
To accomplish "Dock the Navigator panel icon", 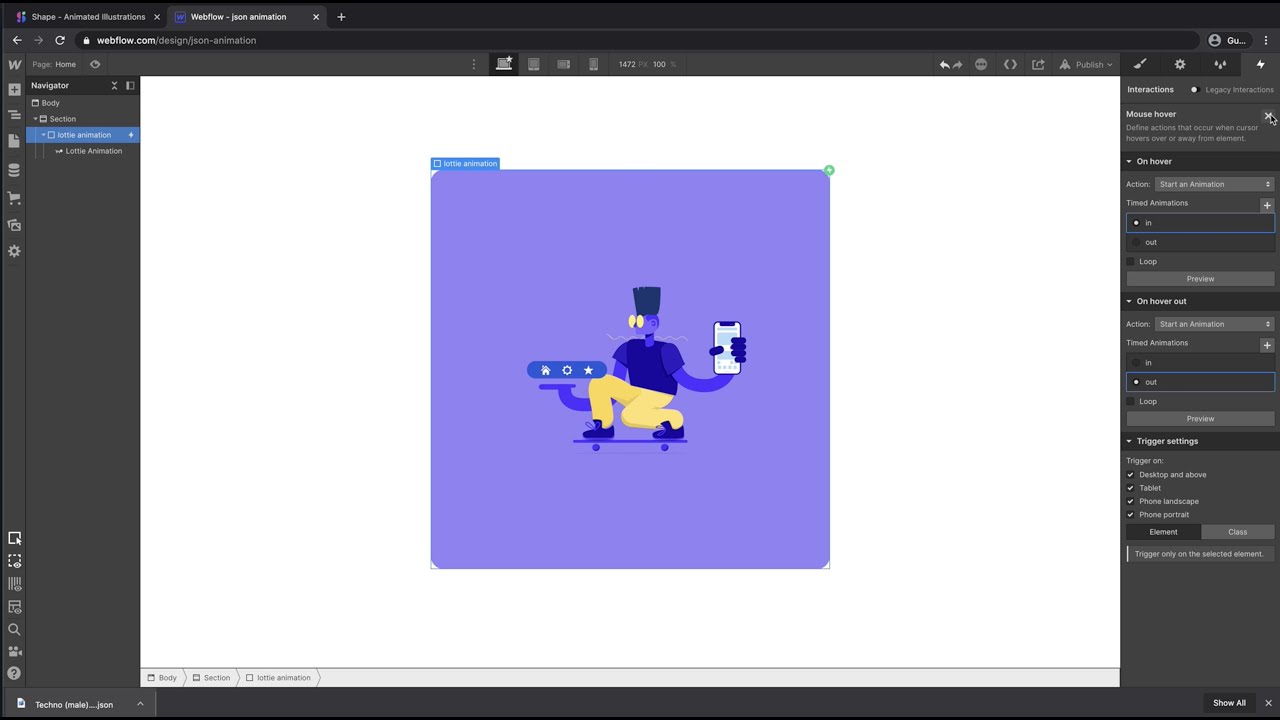I will [130, 85].
